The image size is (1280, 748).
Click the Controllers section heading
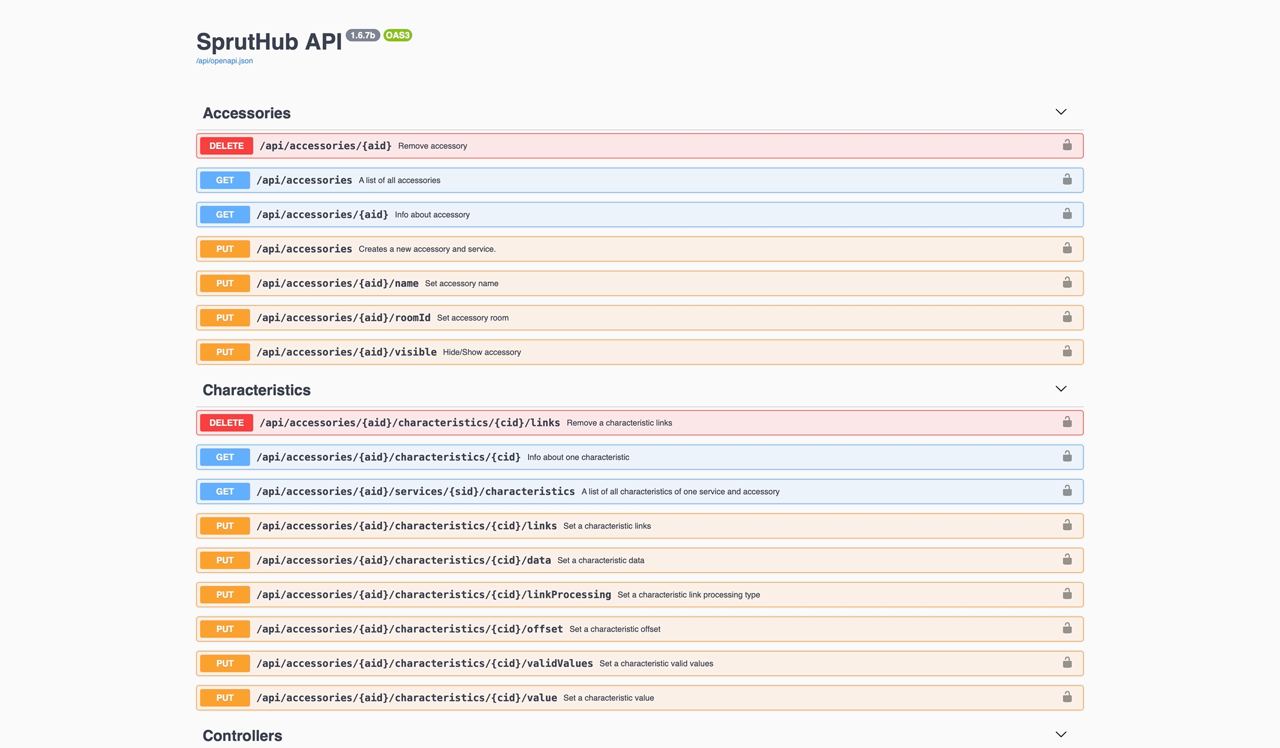(242, 736)
